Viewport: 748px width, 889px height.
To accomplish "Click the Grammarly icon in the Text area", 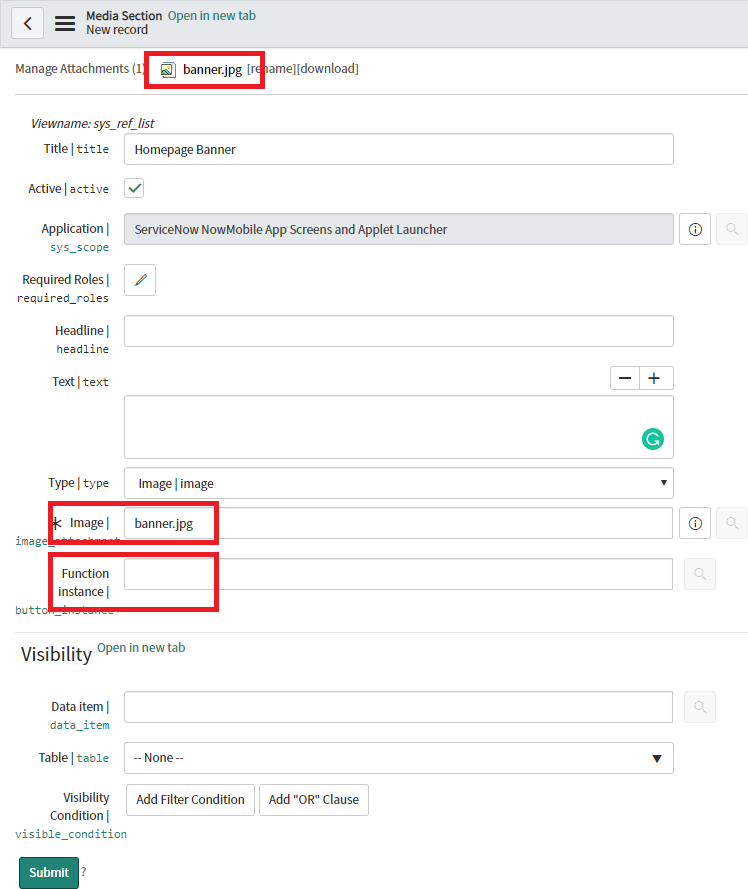I will (x=652, y=439).
